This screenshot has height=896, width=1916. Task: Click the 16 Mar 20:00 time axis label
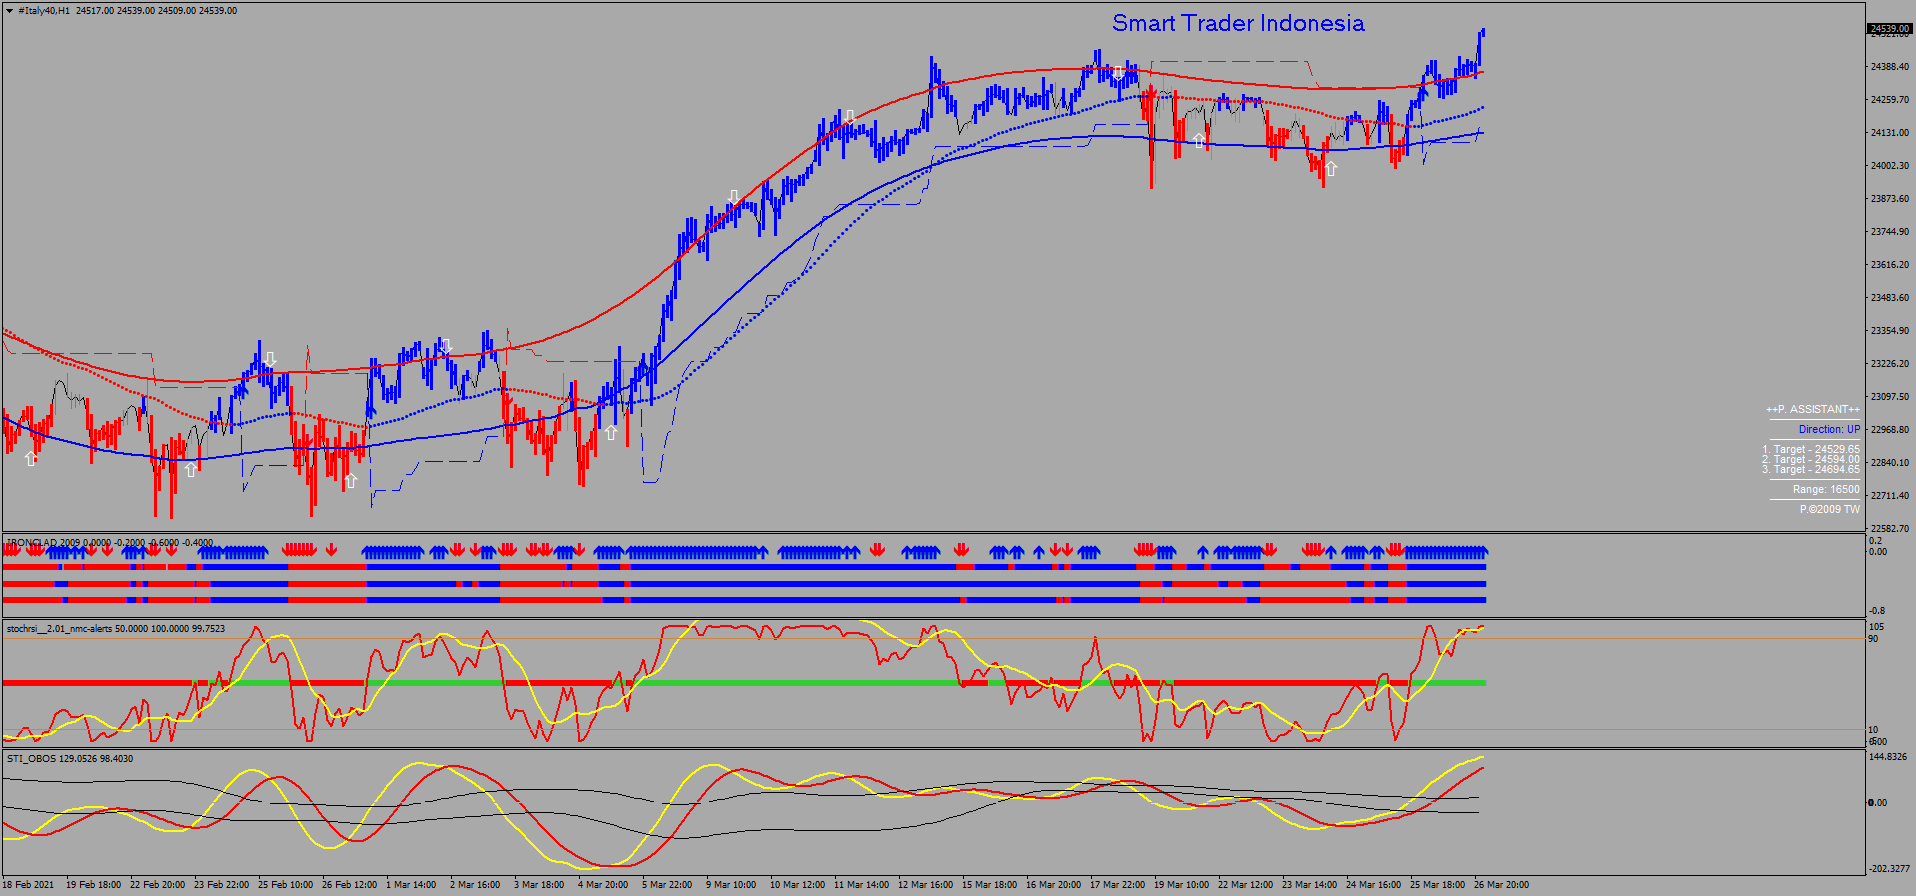pos(1053,884)
